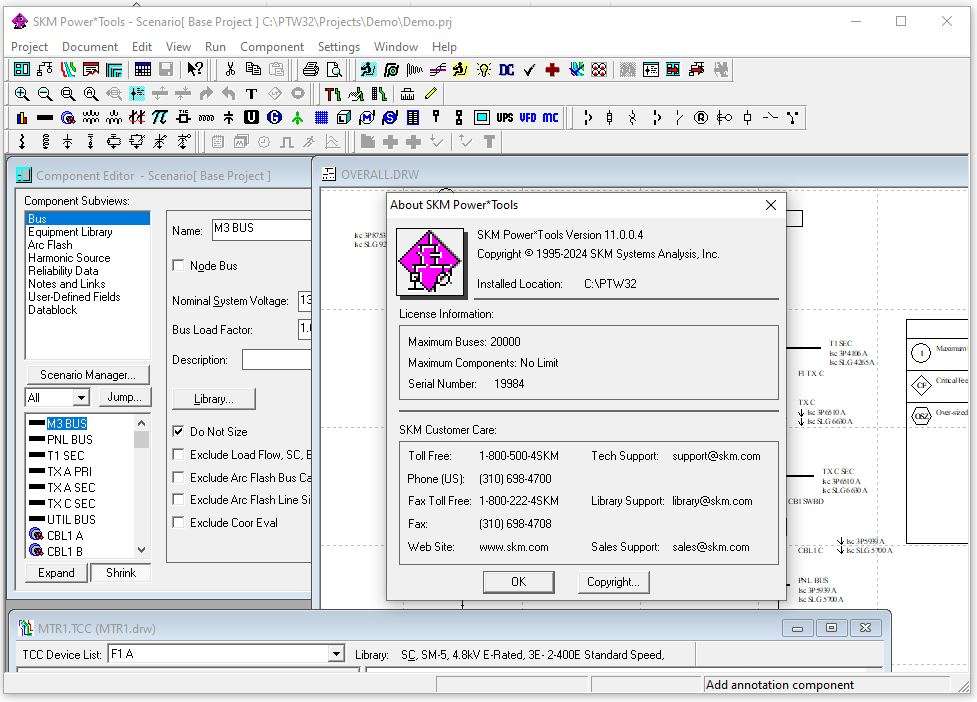Click the light bulb study icon

tap(484, 69)
